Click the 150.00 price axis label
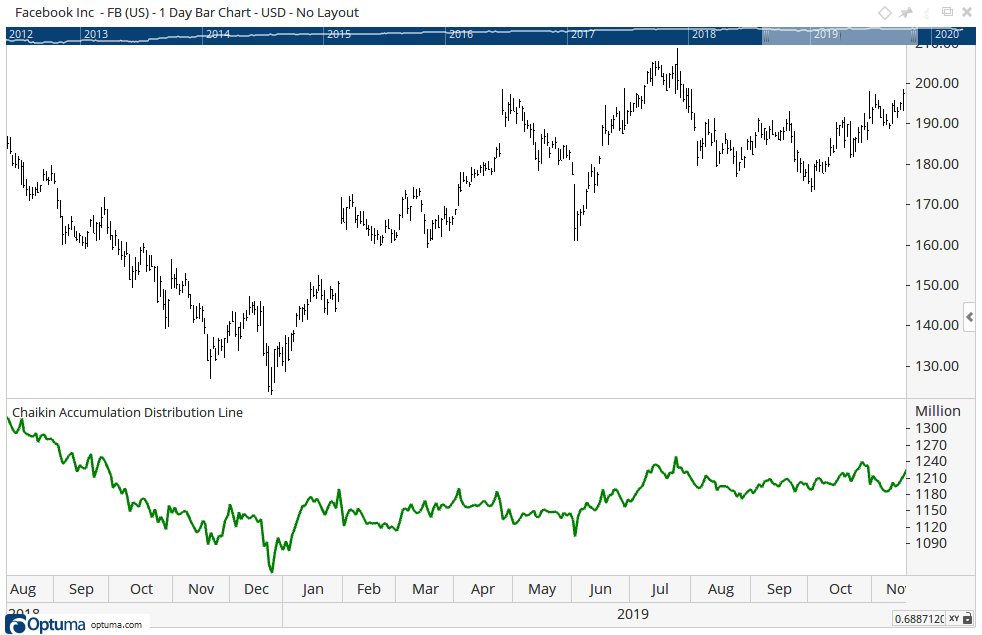This screenshot has height=635, width=982. (937, 285)
